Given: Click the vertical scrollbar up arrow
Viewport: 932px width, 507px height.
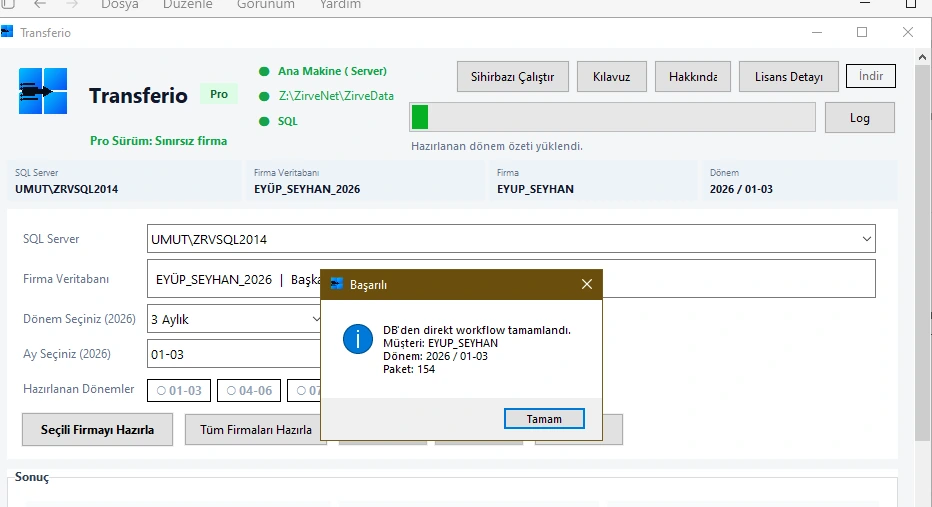Looking at the screenshot, I should click(922, 58).
